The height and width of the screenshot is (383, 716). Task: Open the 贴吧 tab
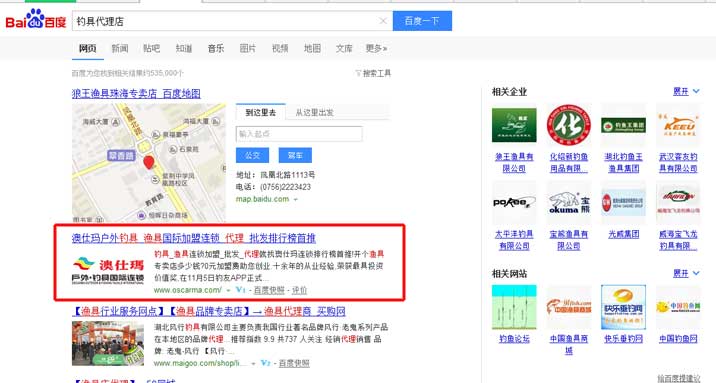[152, 48]
